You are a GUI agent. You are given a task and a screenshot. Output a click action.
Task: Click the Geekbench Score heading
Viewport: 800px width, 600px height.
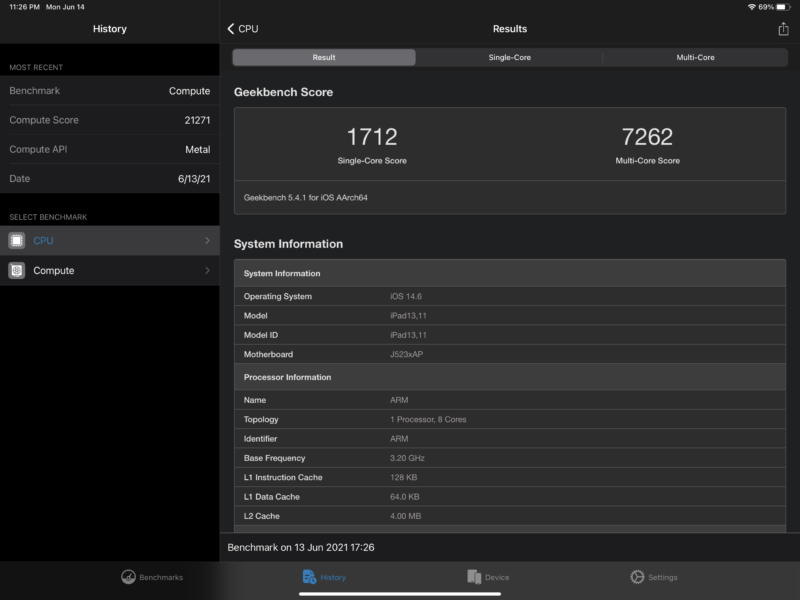click(283, 92)
